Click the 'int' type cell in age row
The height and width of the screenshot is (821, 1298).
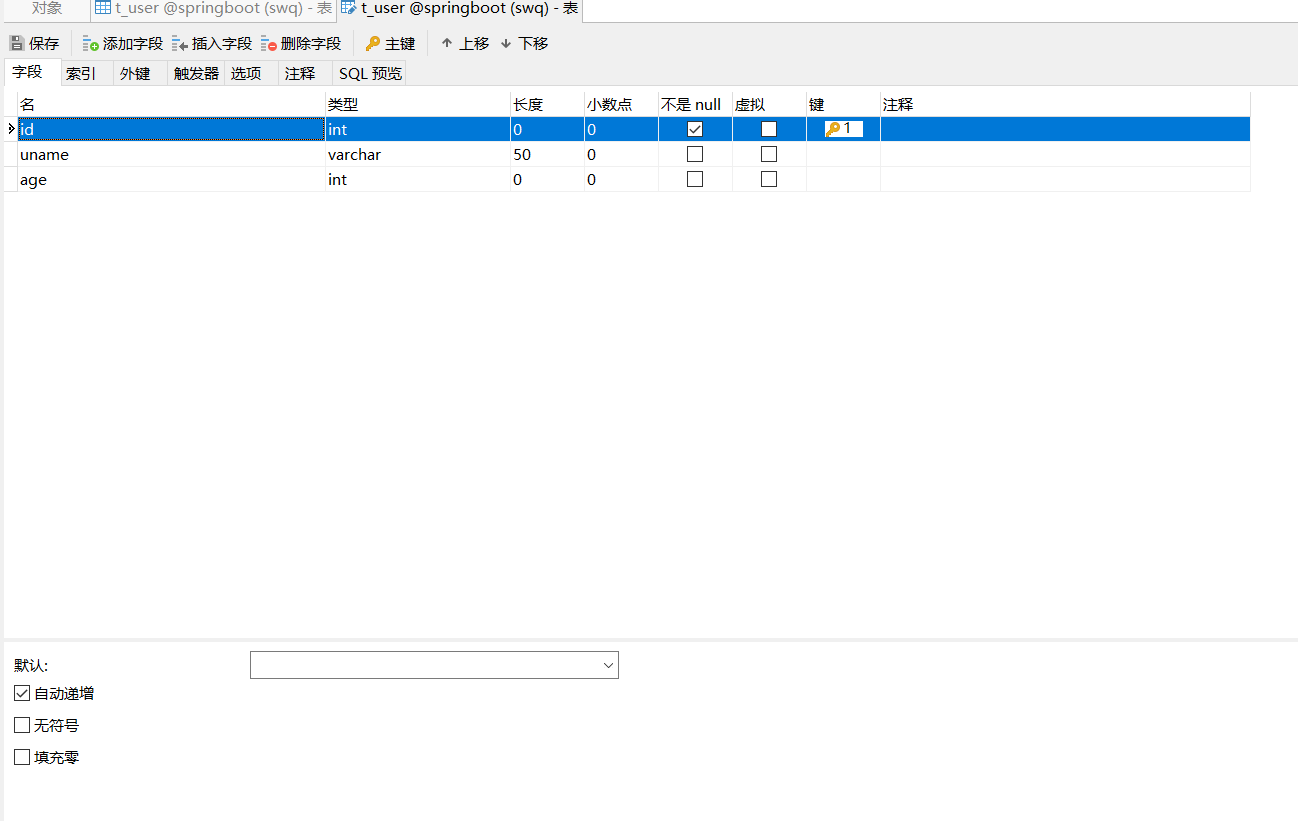pos(418,179)
